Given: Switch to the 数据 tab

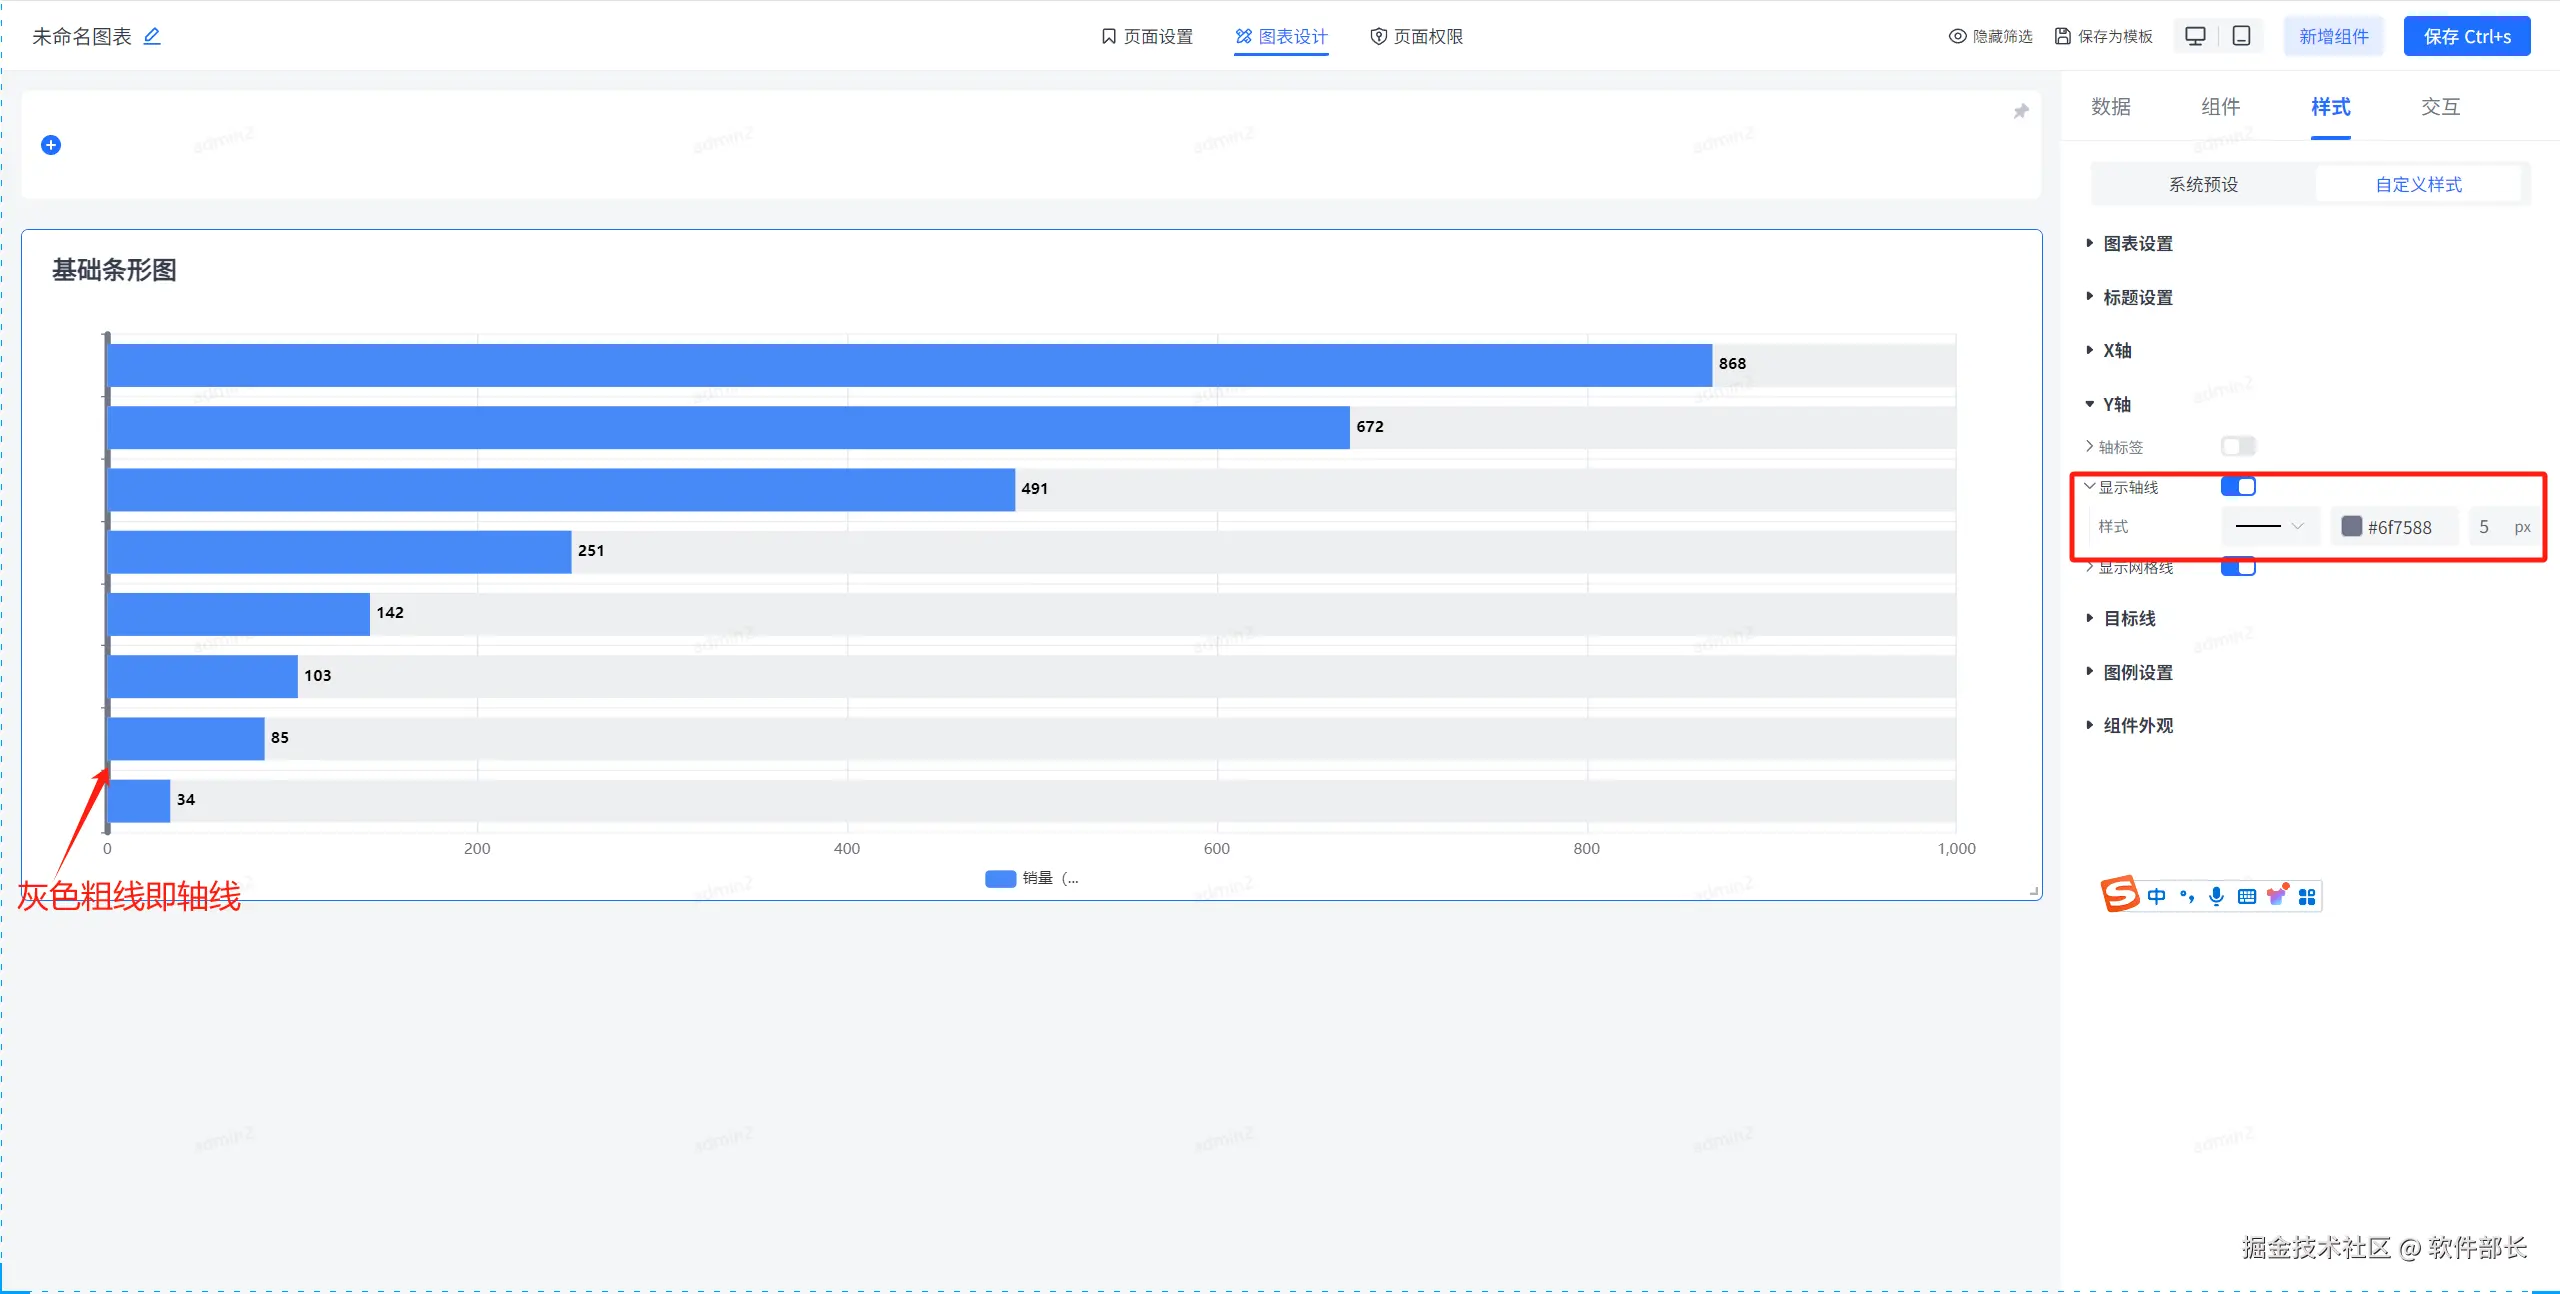Looking at the screenshot, I should (x=2111, y=107).
